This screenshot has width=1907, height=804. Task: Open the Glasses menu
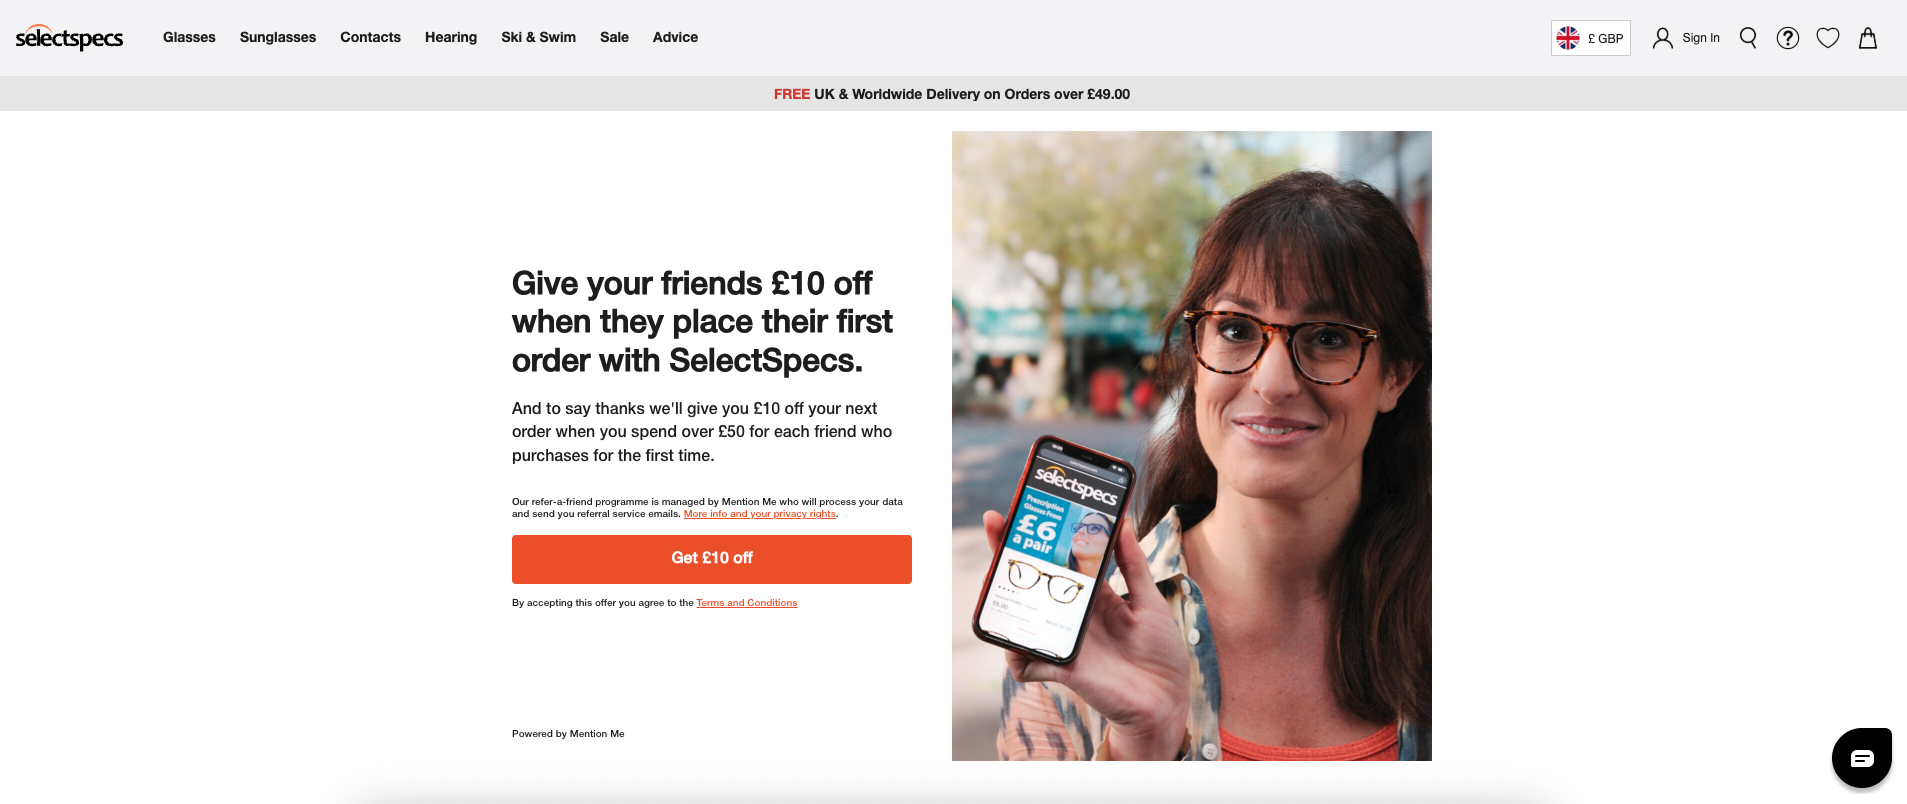coord(189,37)
